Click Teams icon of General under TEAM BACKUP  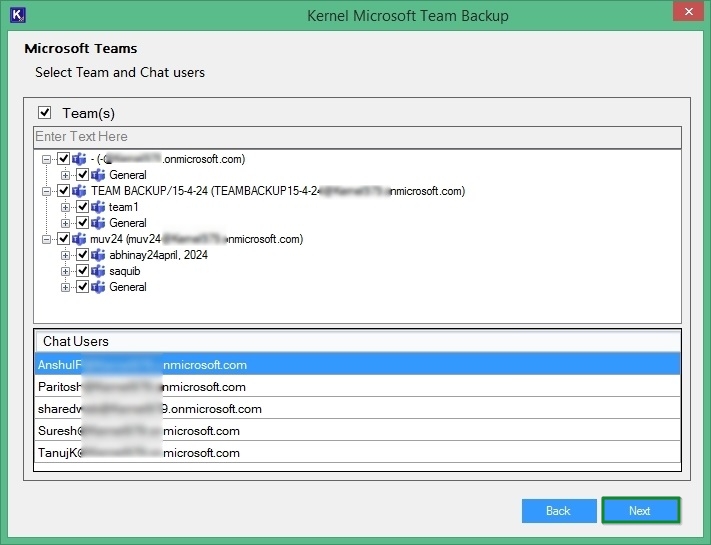pos(98,223)
